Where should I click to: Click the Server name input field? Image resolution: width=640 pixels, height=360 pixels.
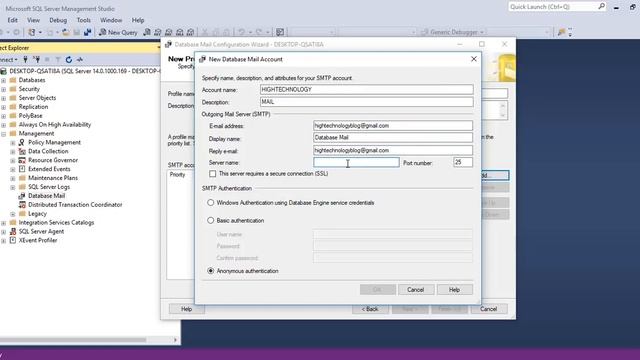(356, 162)
